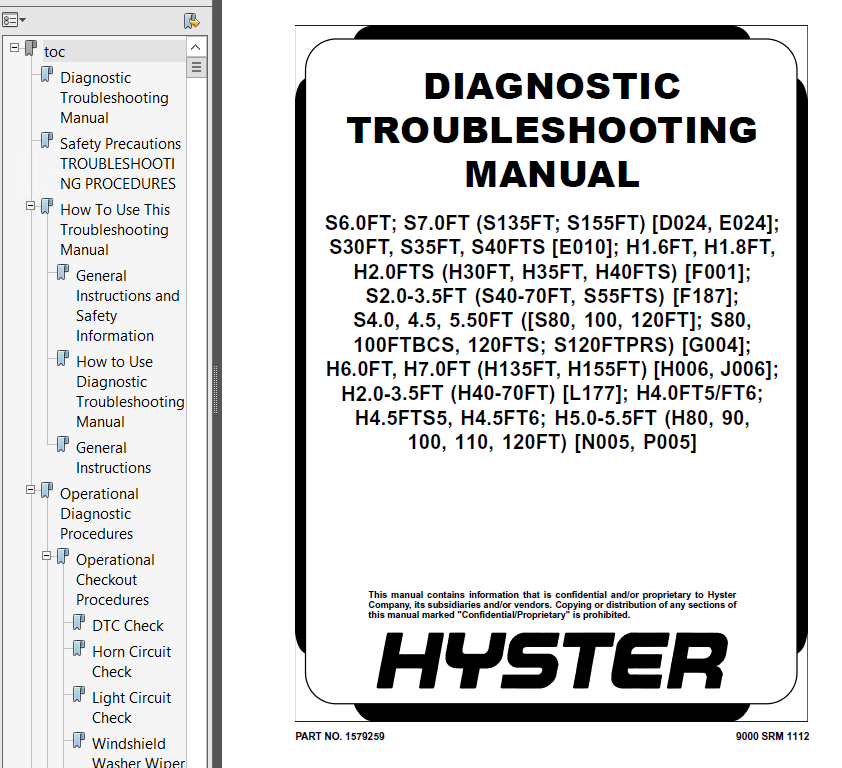Screen dimensions: 842x768
Task: Open General Instructions and Safety Information bookmark
Action: click(x=128, y=306)
